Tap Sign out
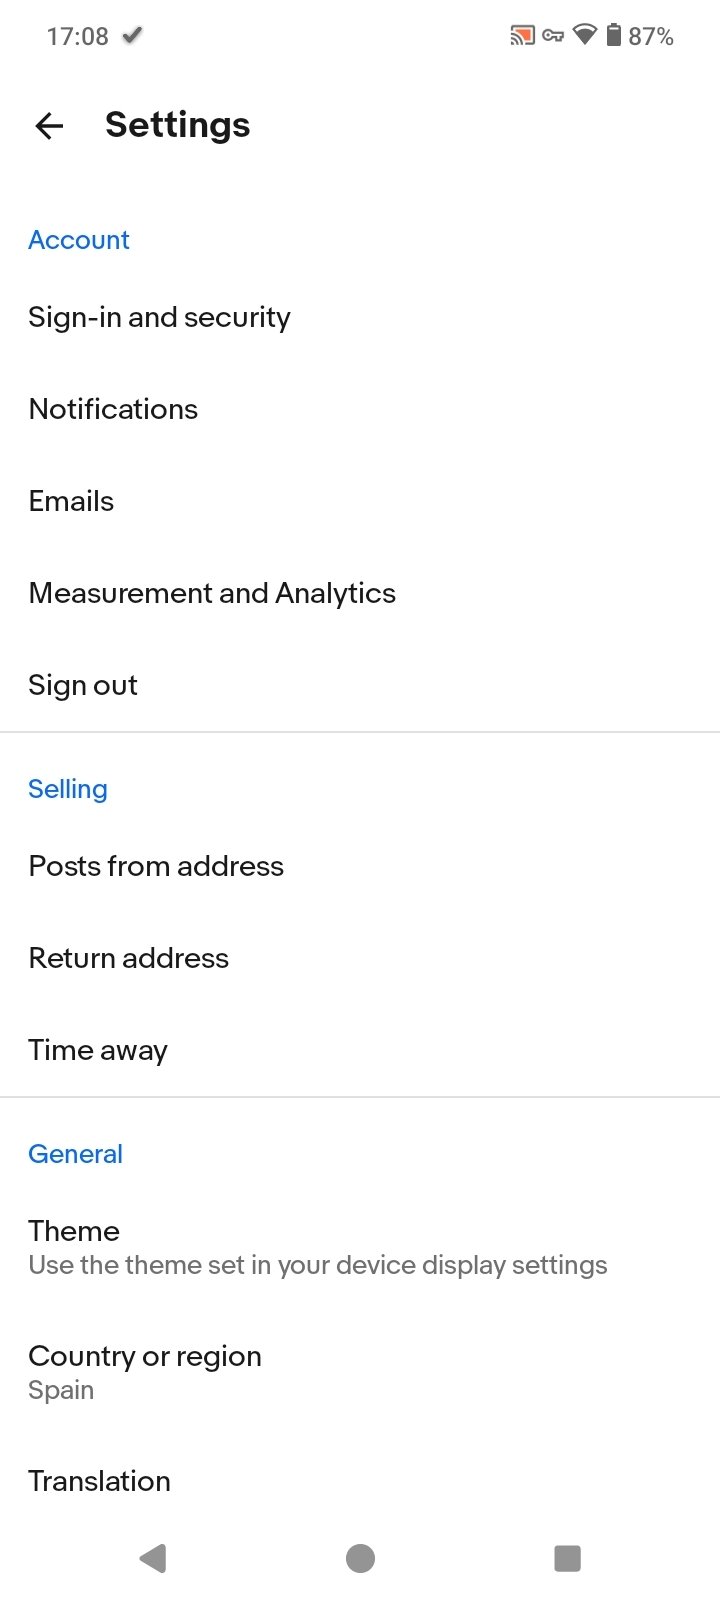Screen dimensions: 720x1600 [83, 685]
